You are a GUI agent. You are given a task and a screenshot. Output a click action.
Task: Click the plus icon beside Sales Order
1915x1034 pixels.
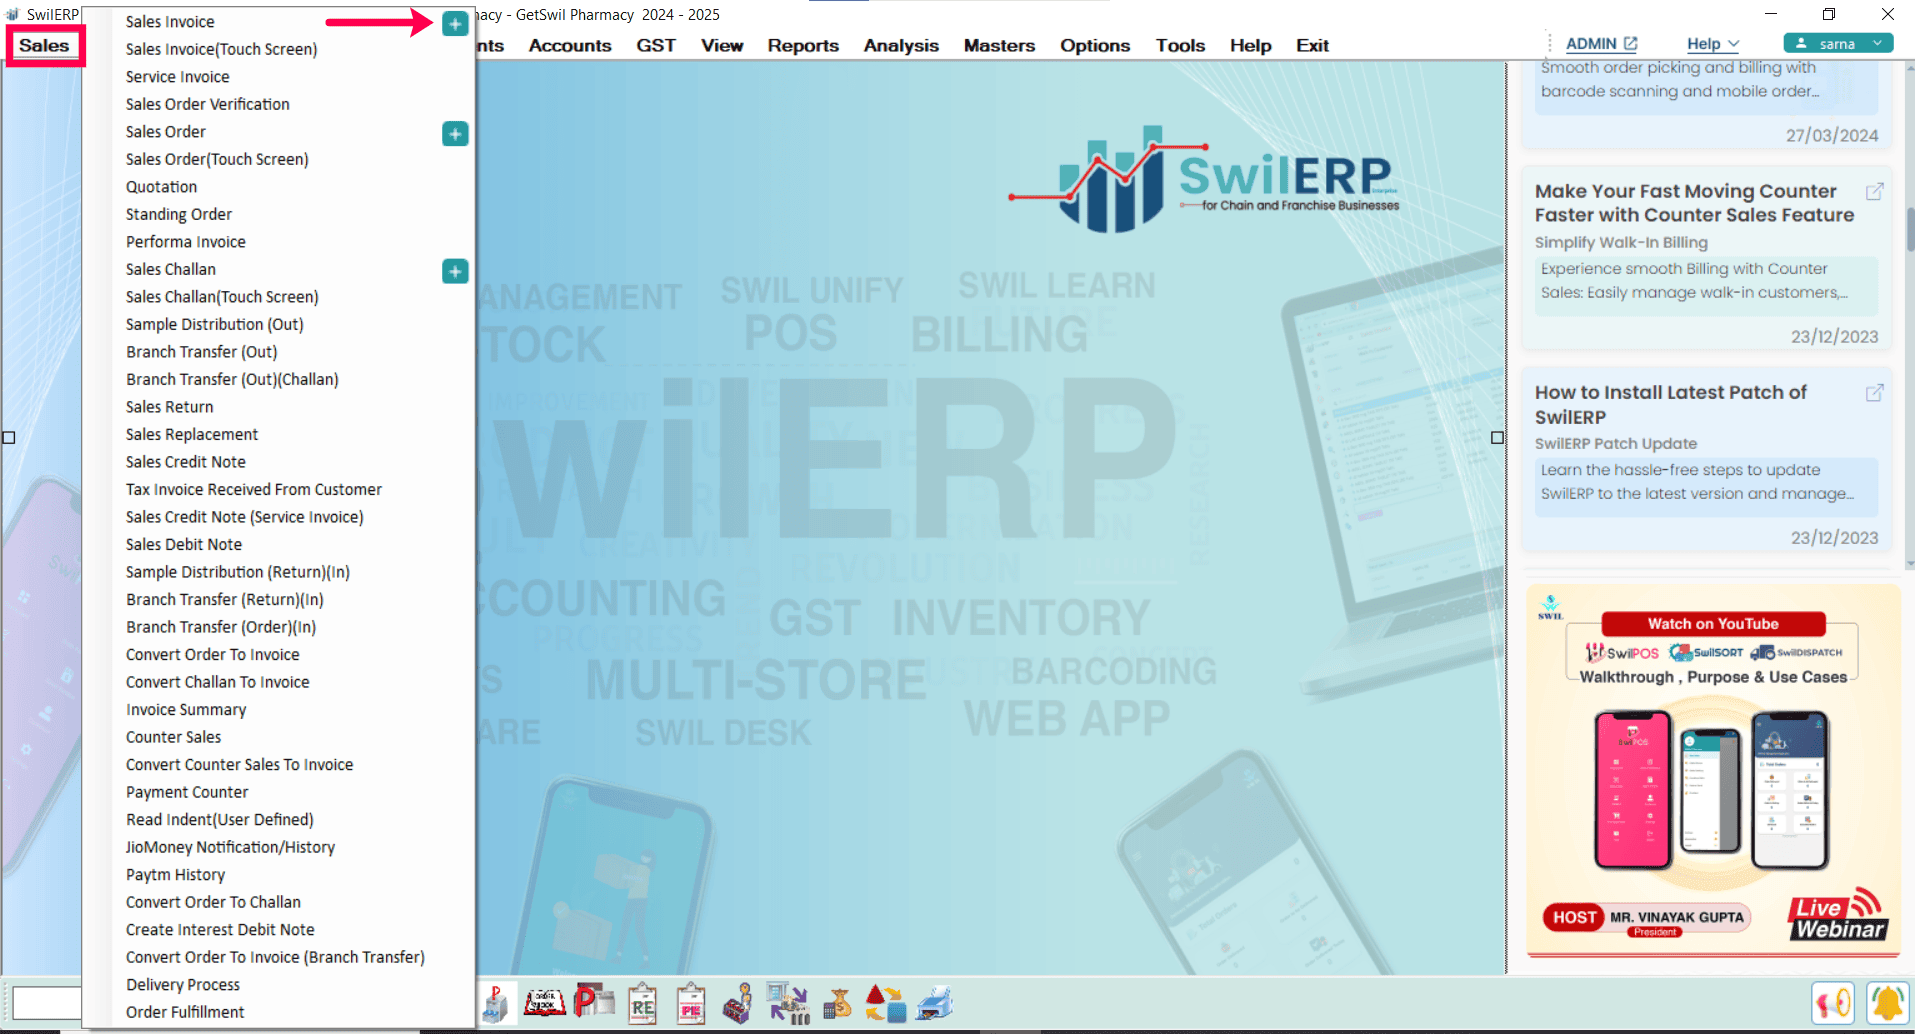click(x=455, y=133)
